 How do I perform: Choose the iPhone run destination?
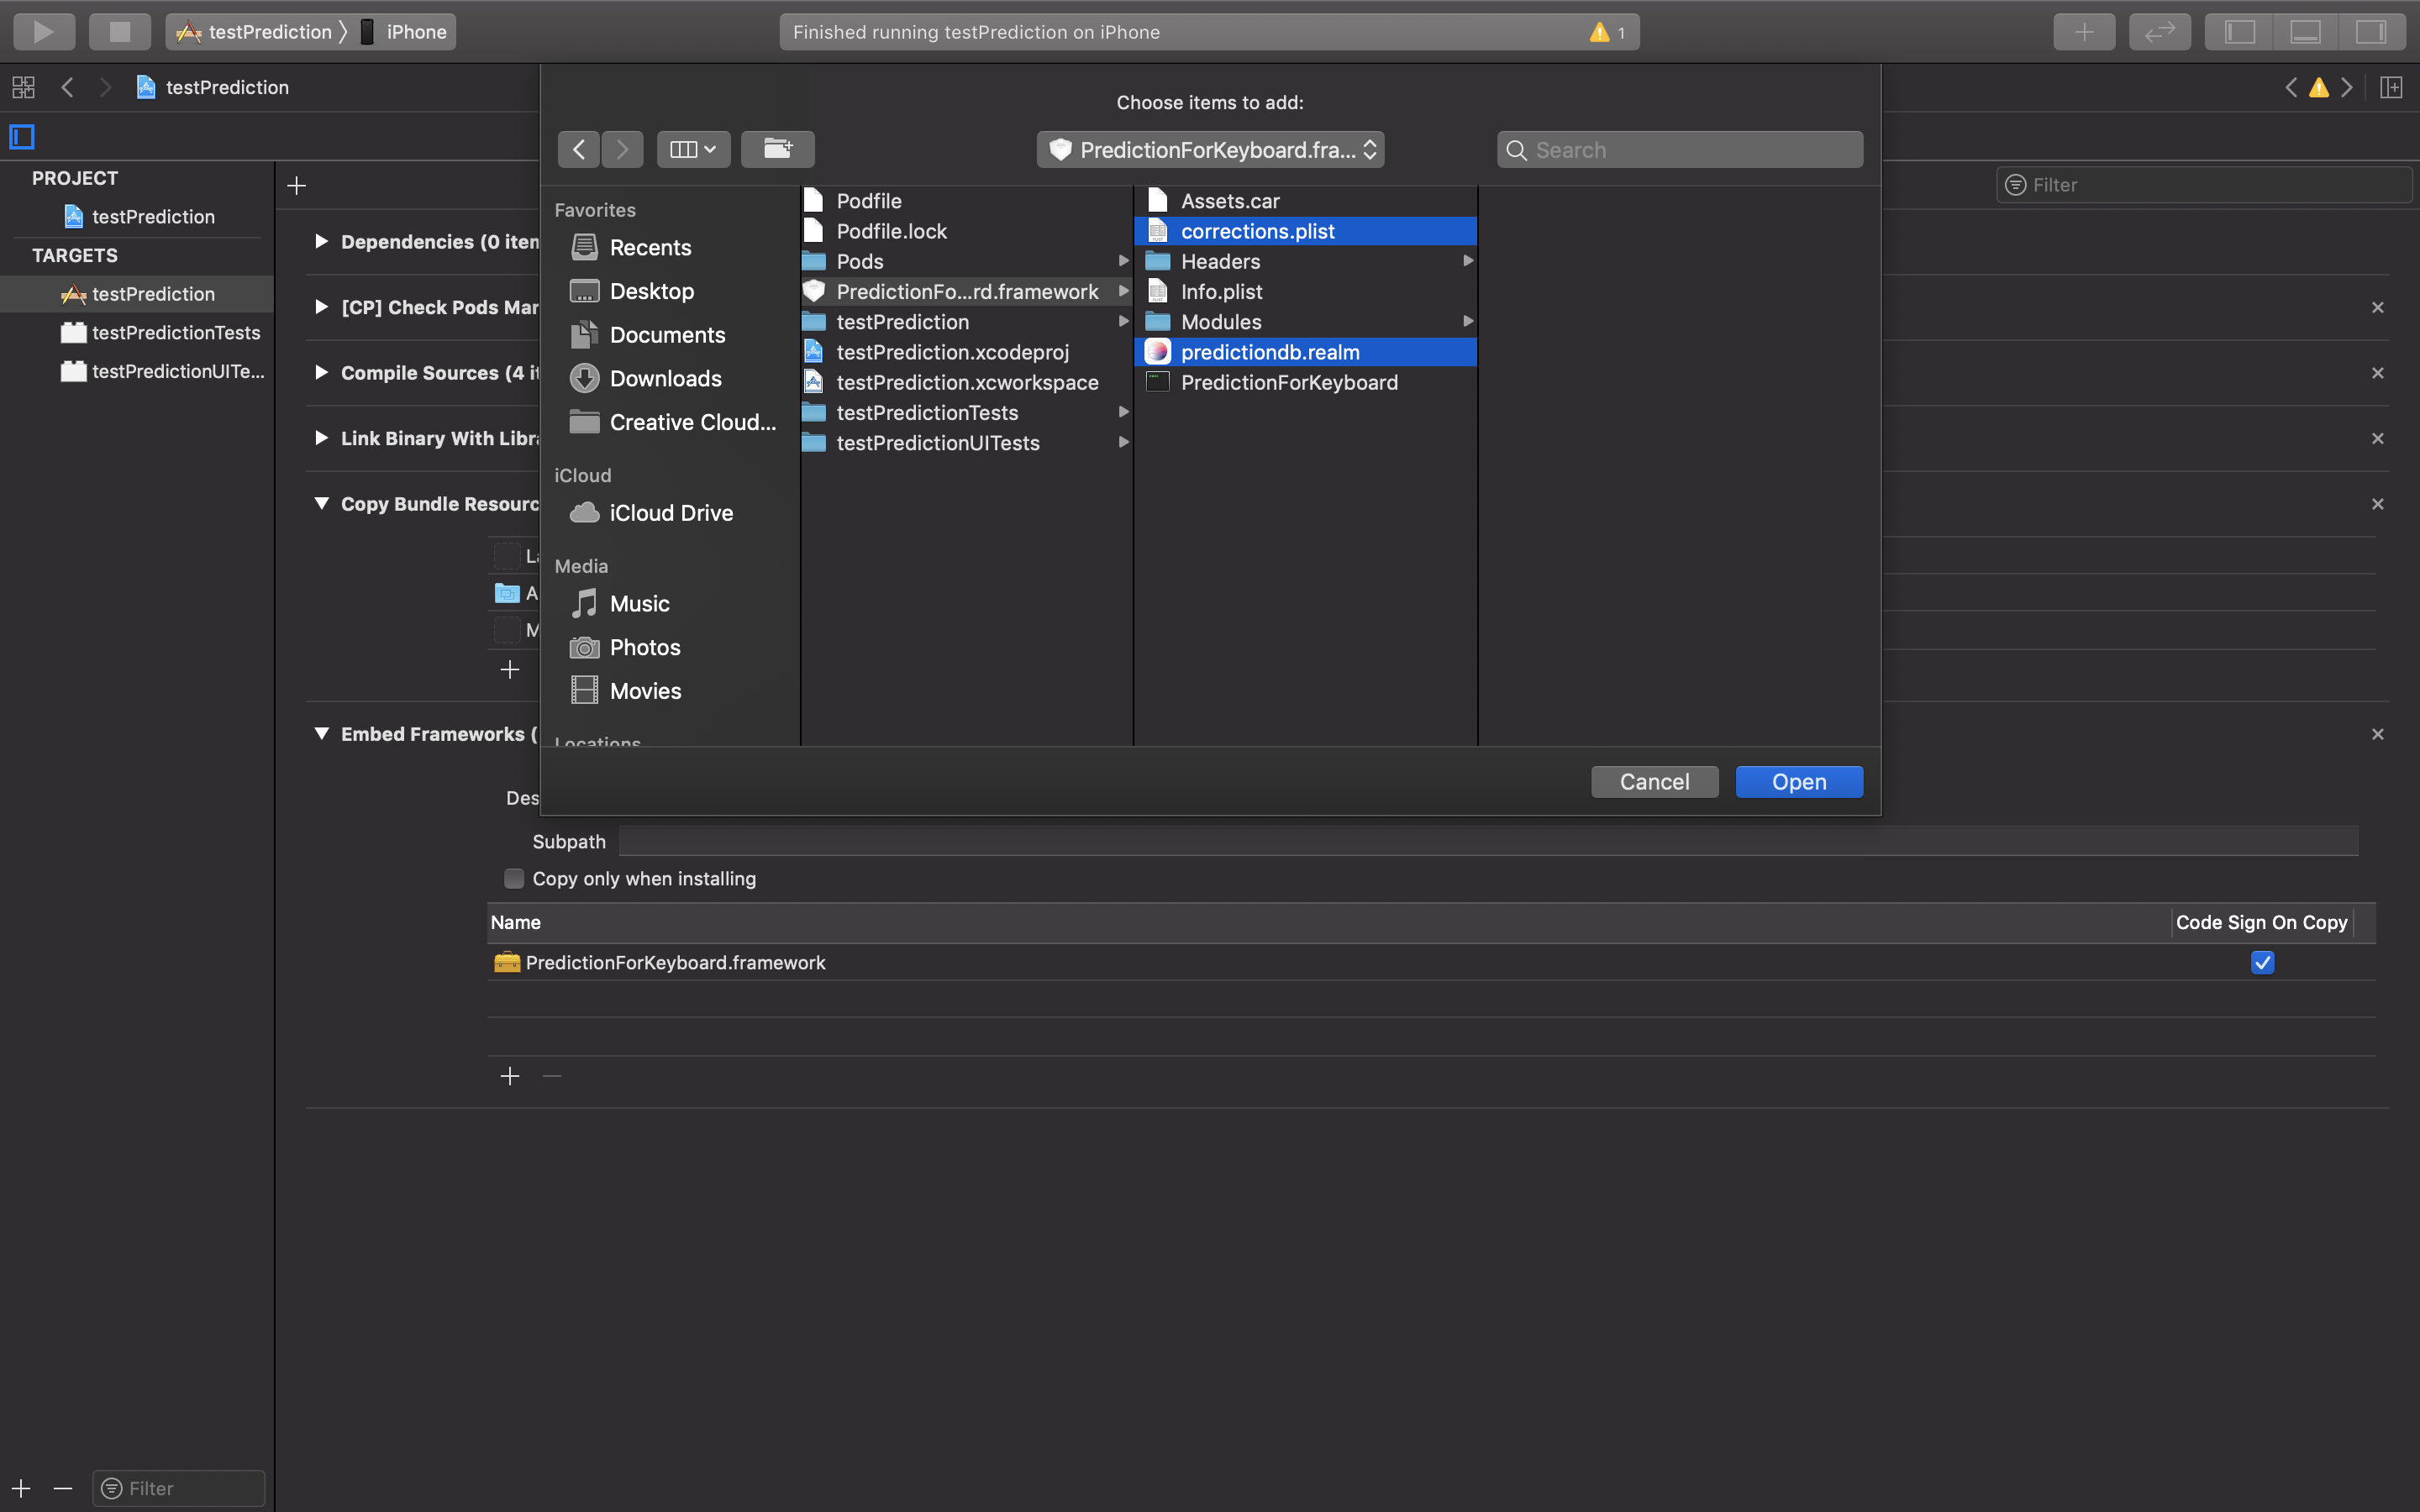pos(404,32)
